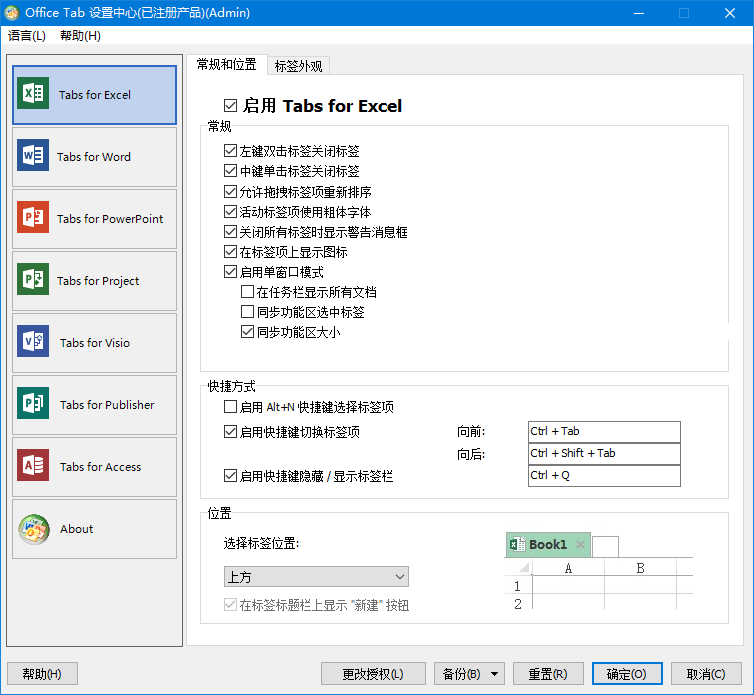This screenshot has width=754, height=695.
Task: Check 在任务栏显示所有文档 option
Action: 247,292
